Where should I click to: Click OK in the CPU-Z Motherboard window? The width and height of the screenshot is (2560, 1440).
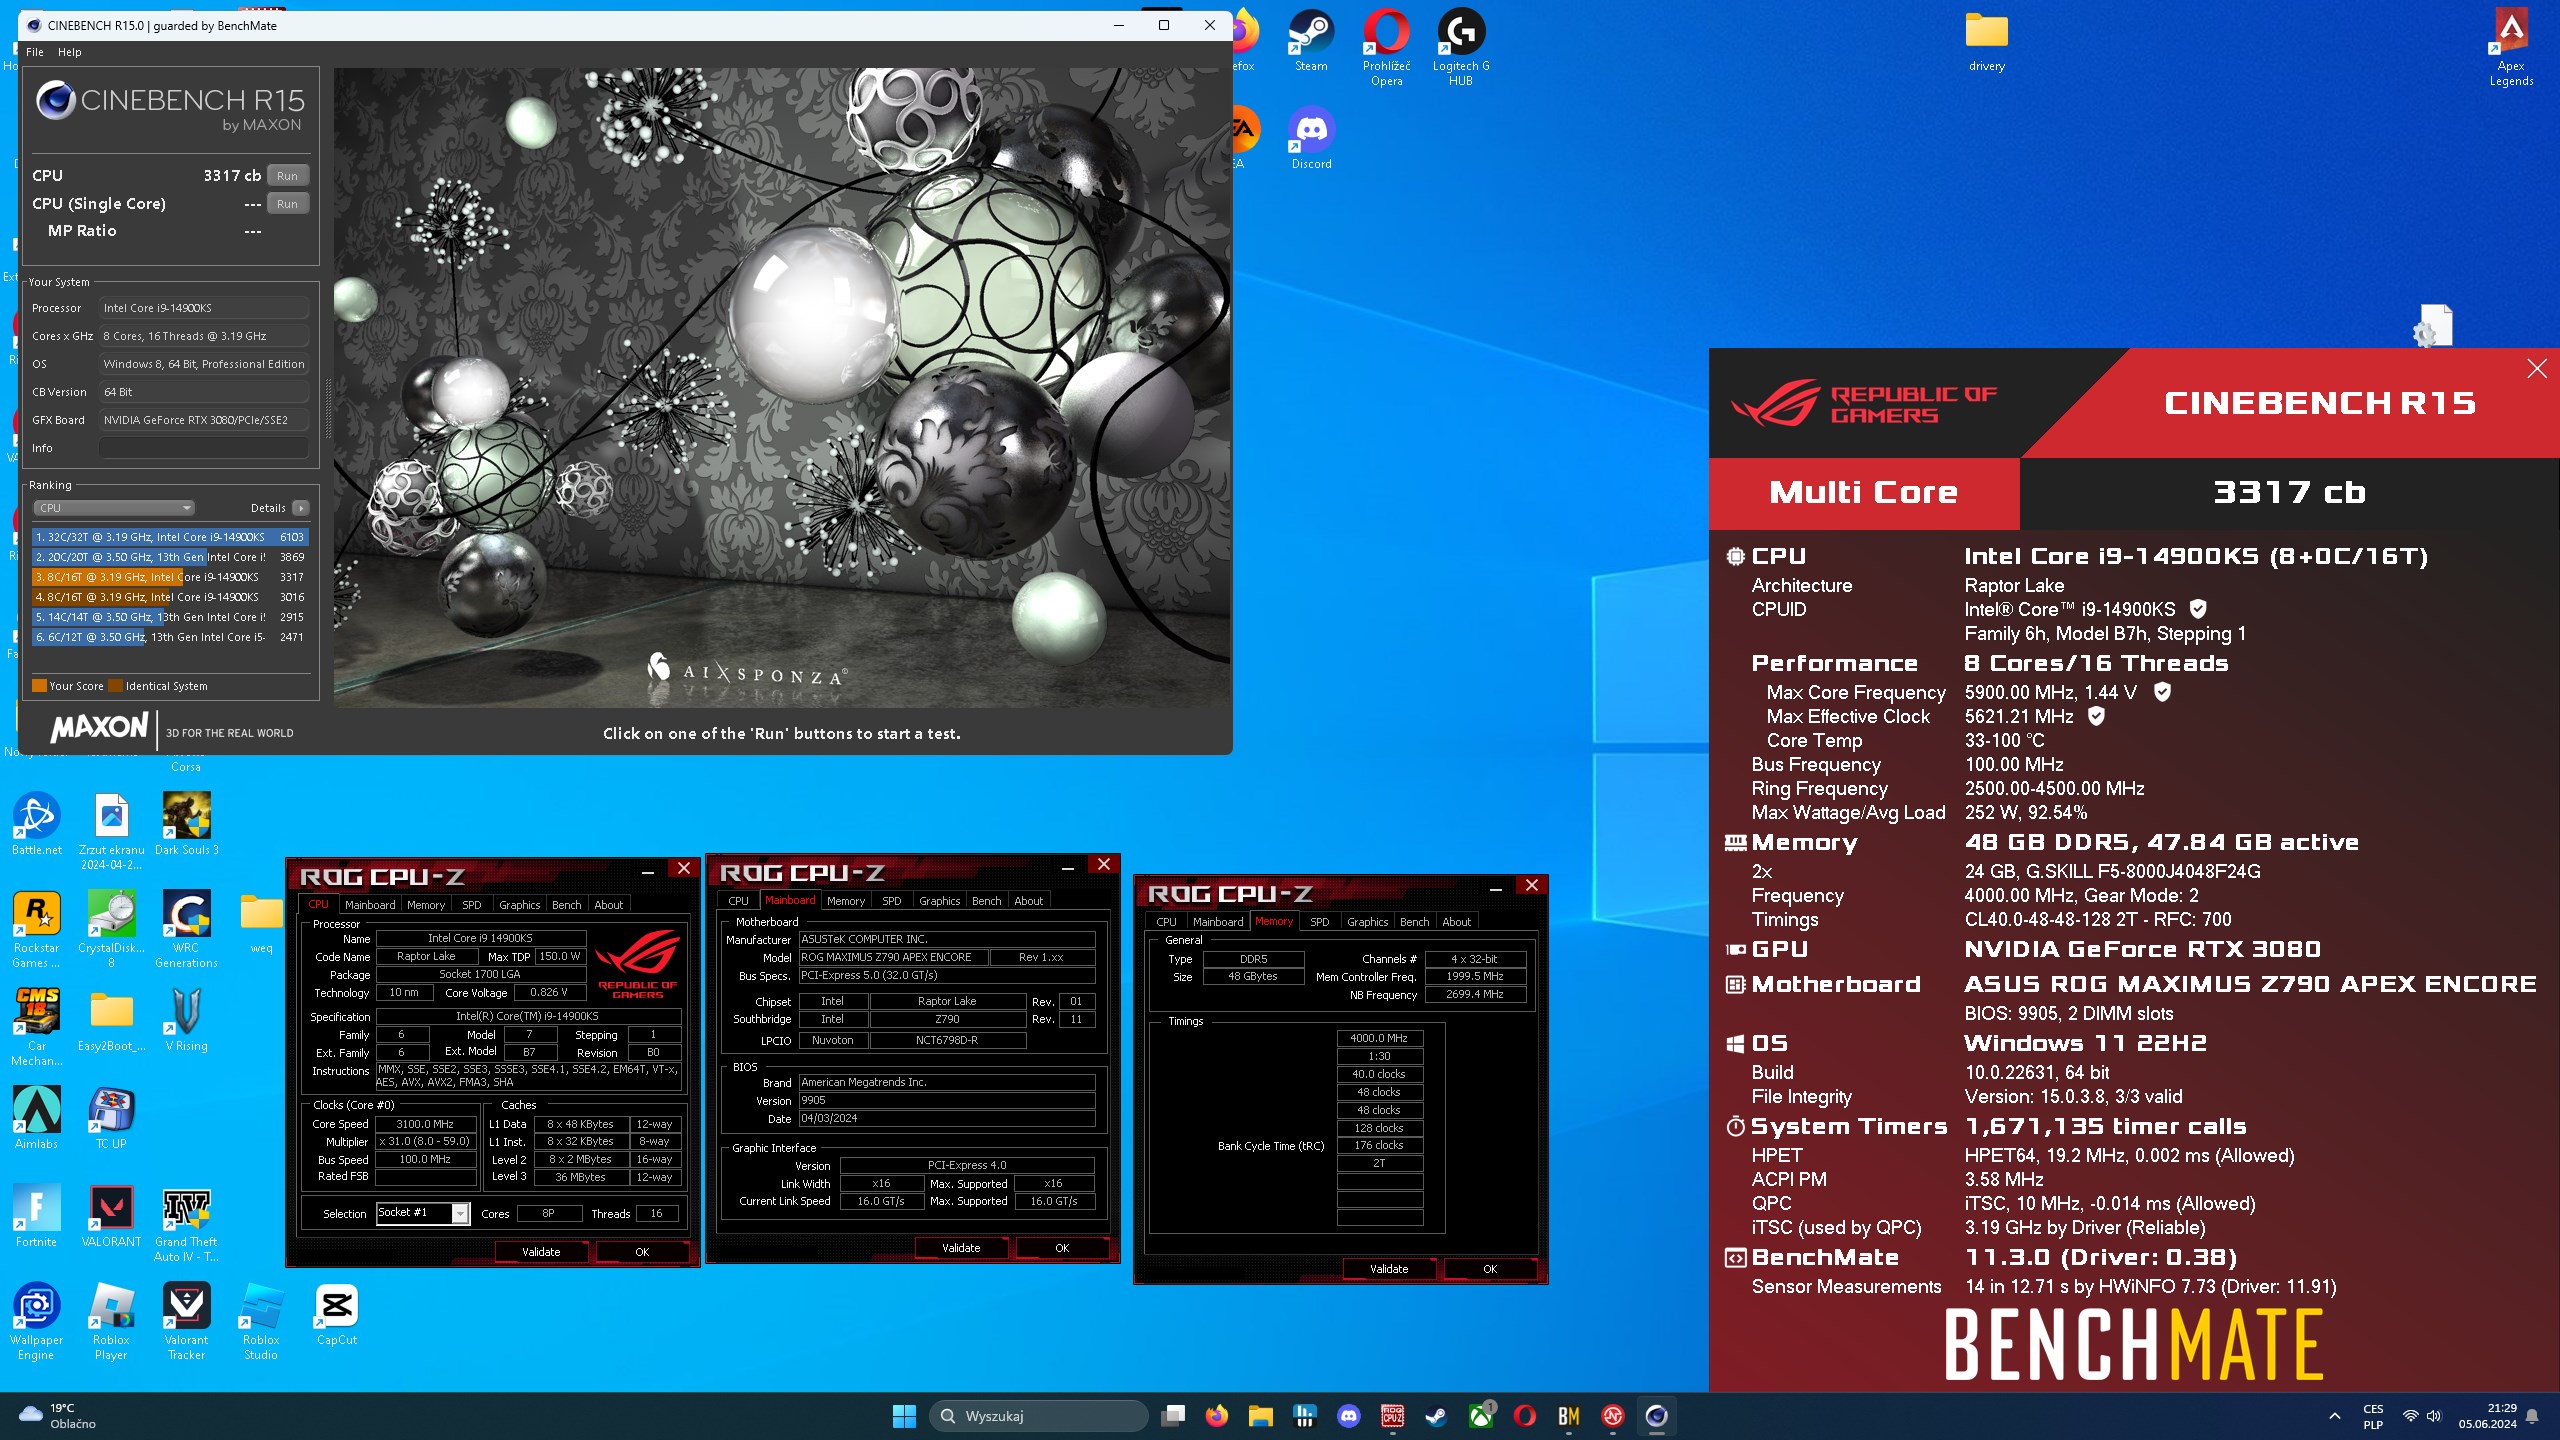click(x=1062, y=1247)
